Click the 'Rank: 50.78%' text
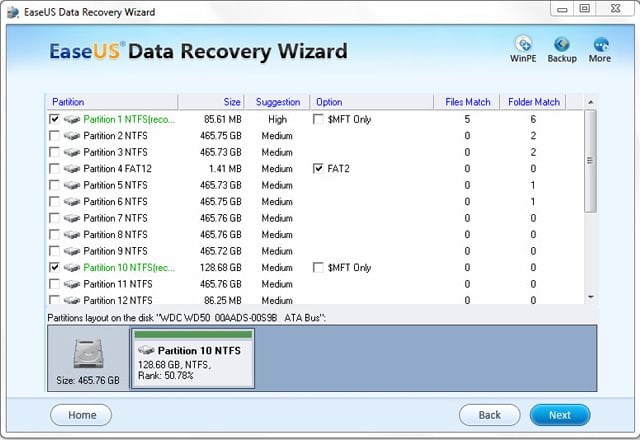Viewport: 640px width, 440px height. [x=166, y=376]
